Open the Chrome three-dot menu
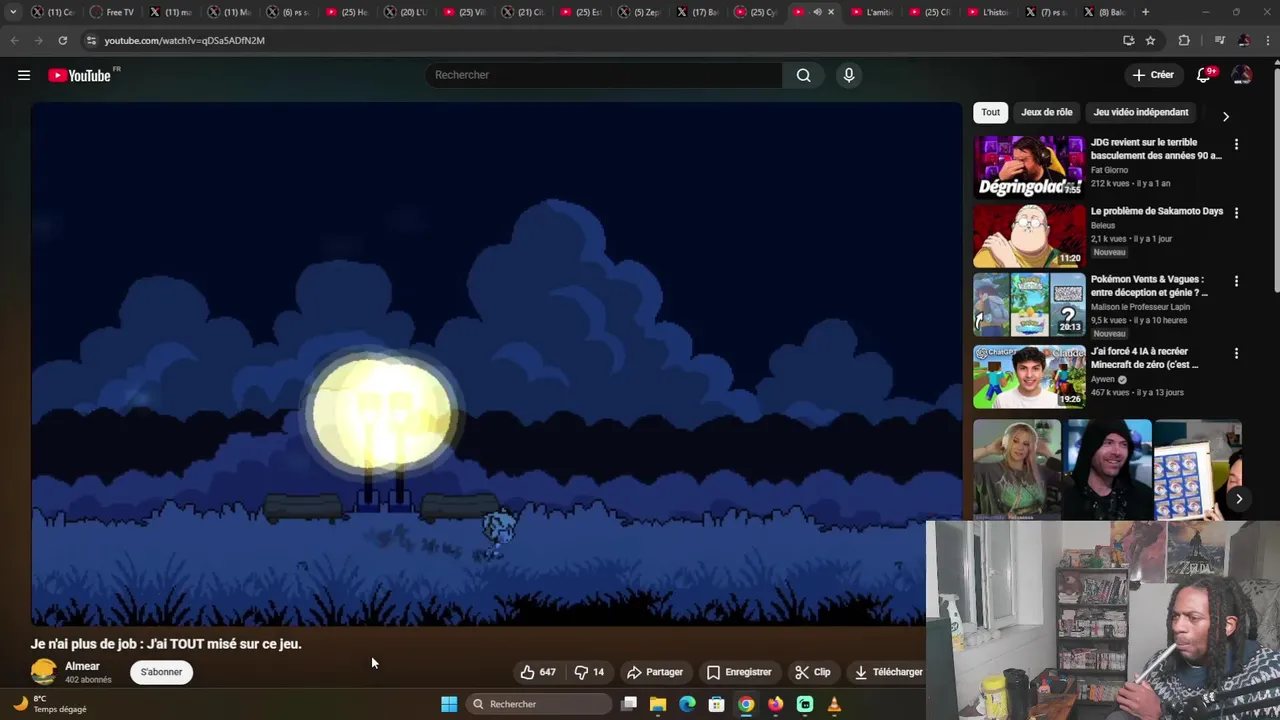Viewport: 1280px width, 720px height. pyautogui.click(x=1267, y=40)
